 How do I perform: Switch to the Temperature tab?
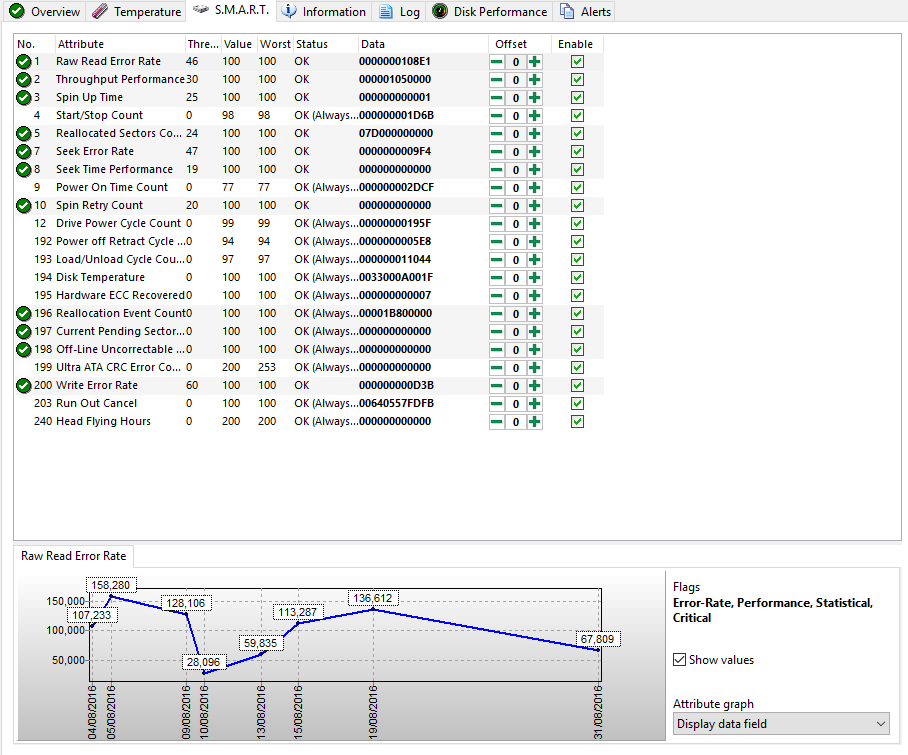(x=136, y=12)
